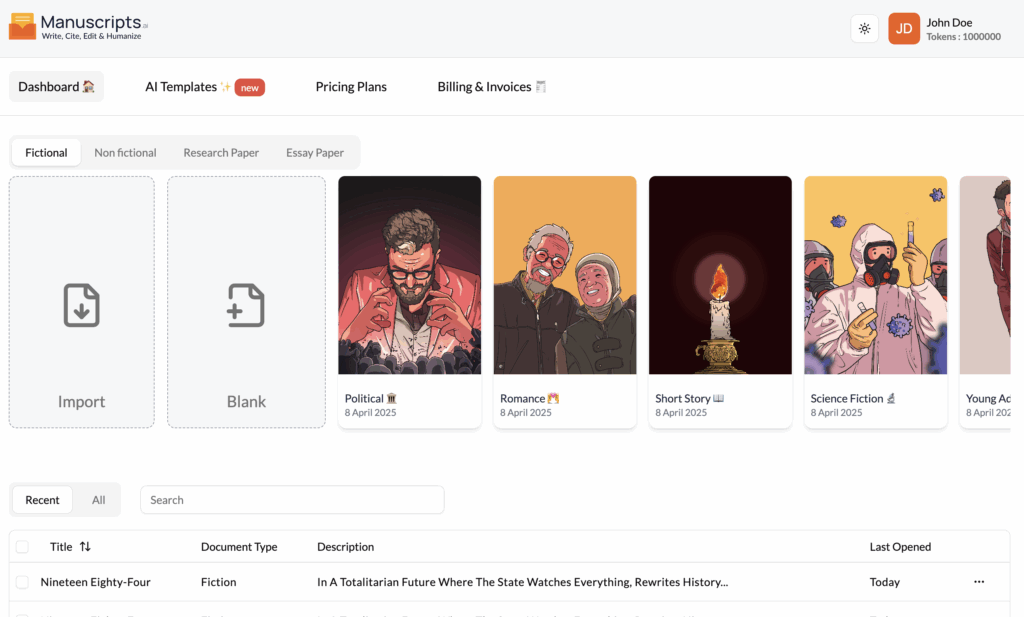Open Pricing Plans page
Viewport: 1024px width, 617px height.
pos(351,87)
